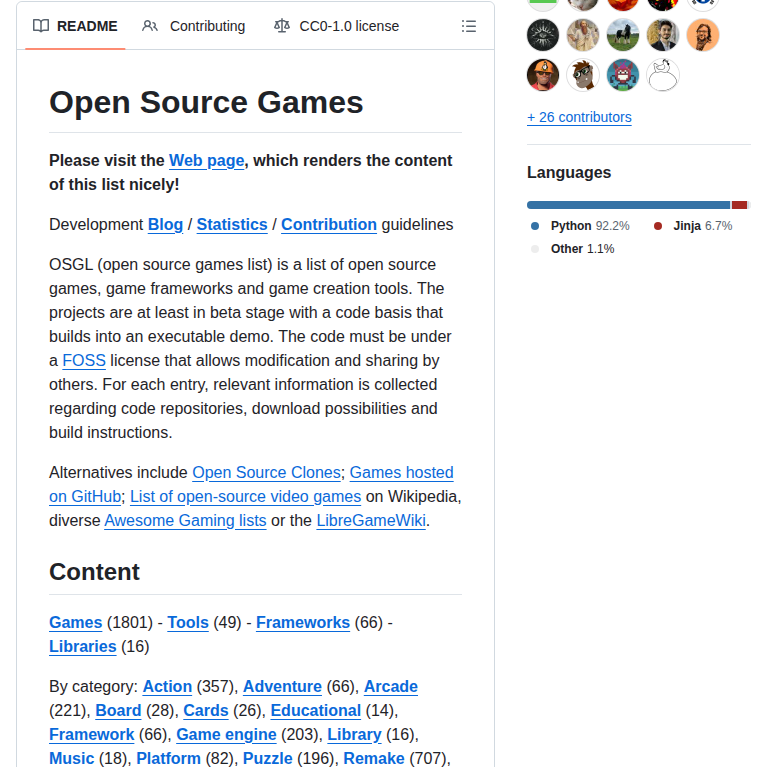Open the Framework category link
Screen dimensions: 775x767
pos(91,734)
